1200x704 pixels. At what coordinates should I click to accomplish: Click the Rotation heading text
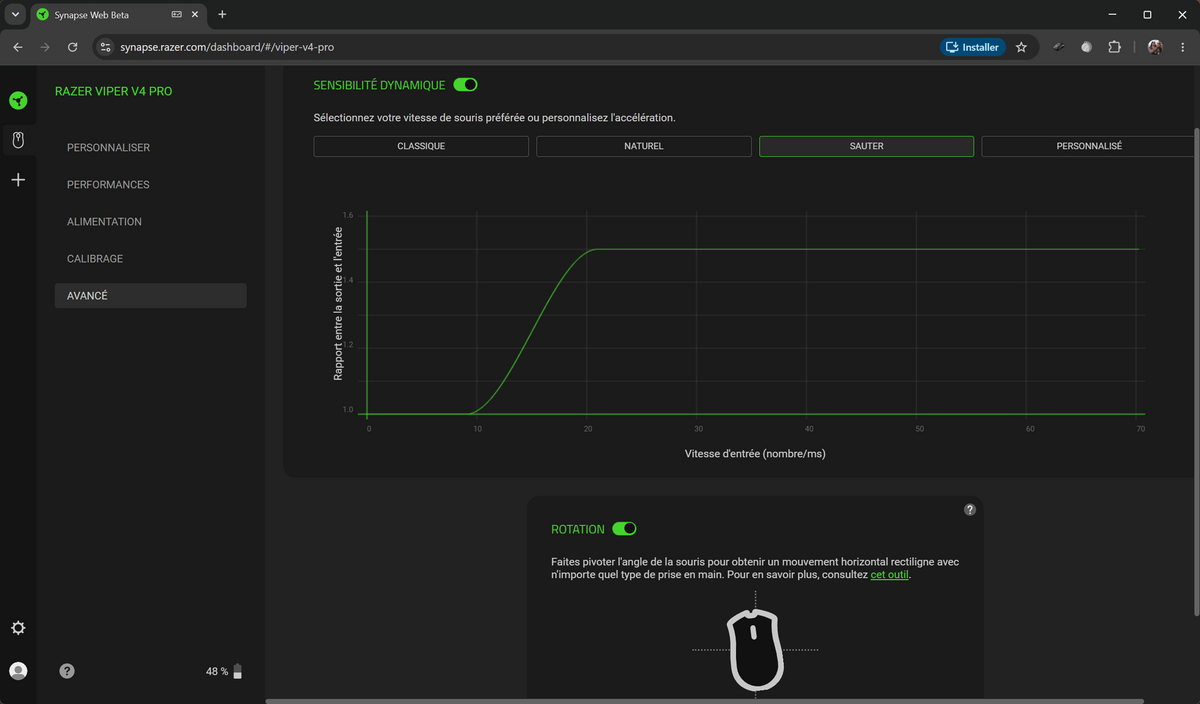point(578,529)
